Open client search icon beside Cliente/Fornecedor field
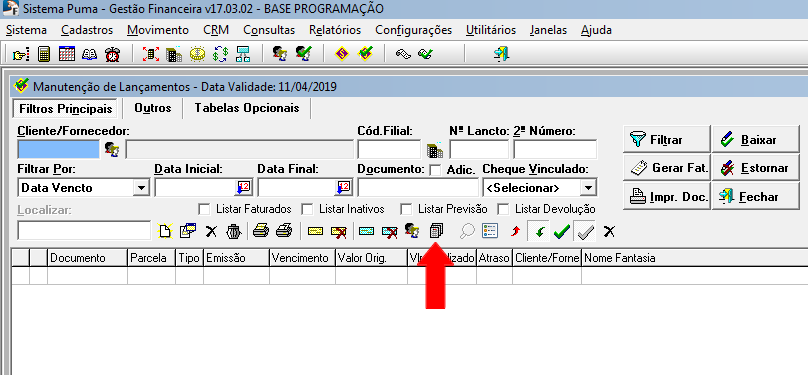Screen dimensions: 808x375 click(x=112, y=149)
